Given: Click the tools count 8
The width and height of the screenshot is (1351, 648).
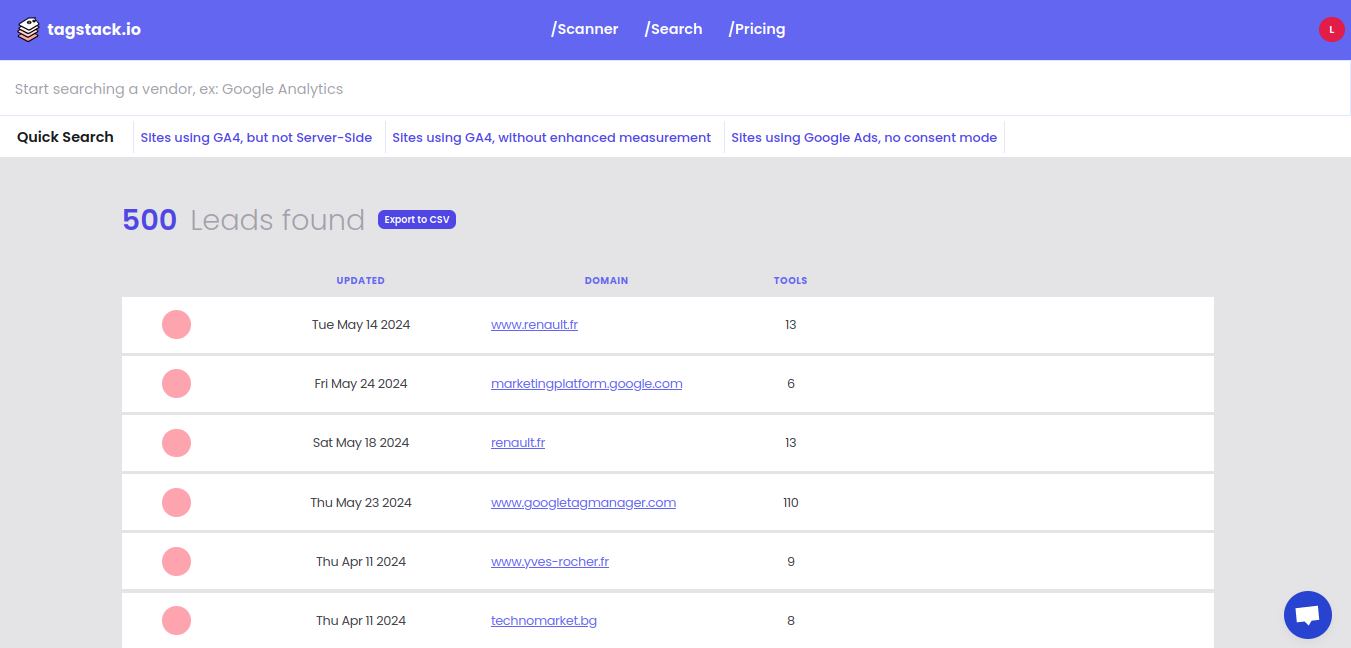Looking at the screenshot, I should coord(791,621).
